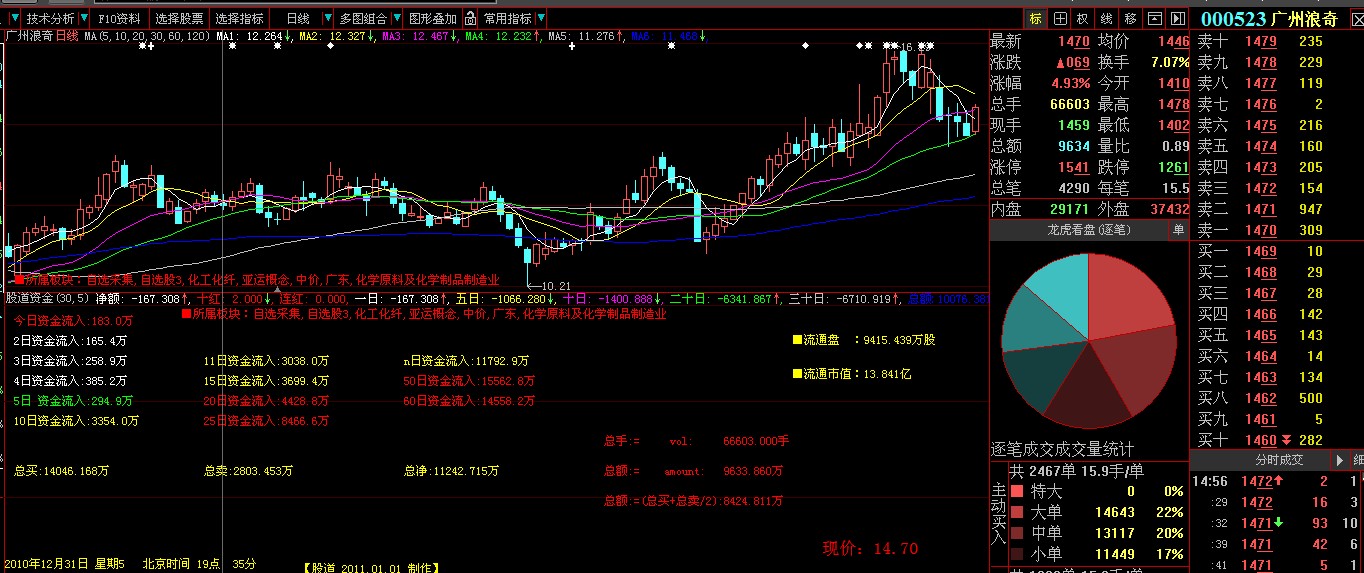
Task: Click the 逐笔成交成交量统计 heading
Action: 1063,448
